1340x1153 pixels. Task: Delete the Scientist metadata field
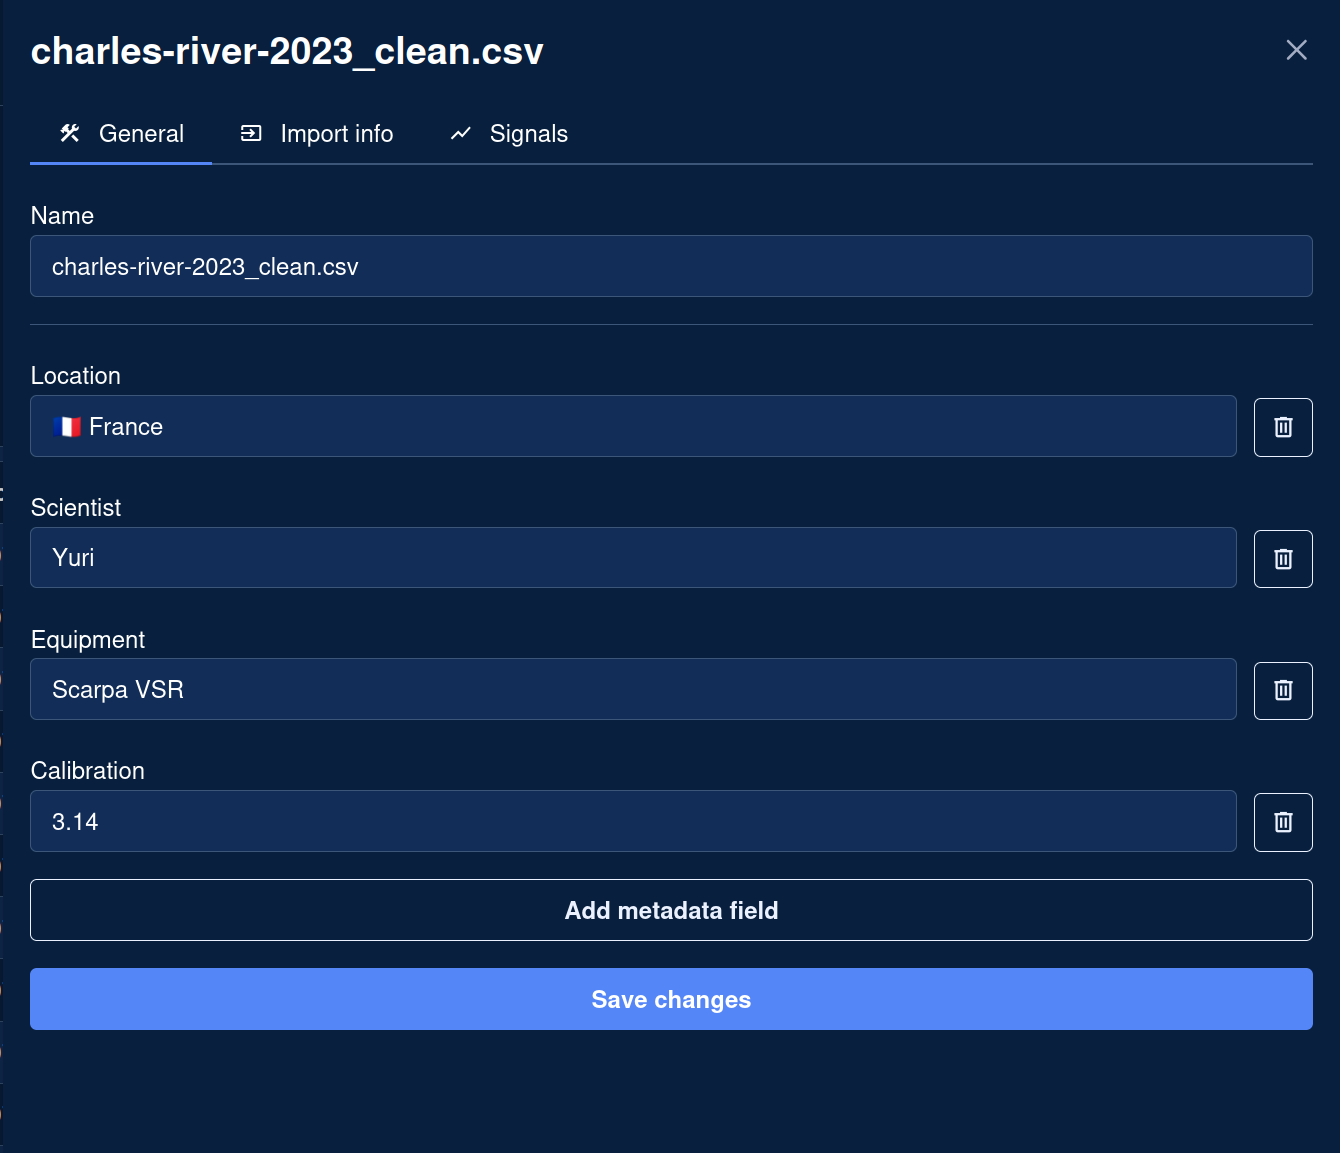click(x=1283, y=559)
